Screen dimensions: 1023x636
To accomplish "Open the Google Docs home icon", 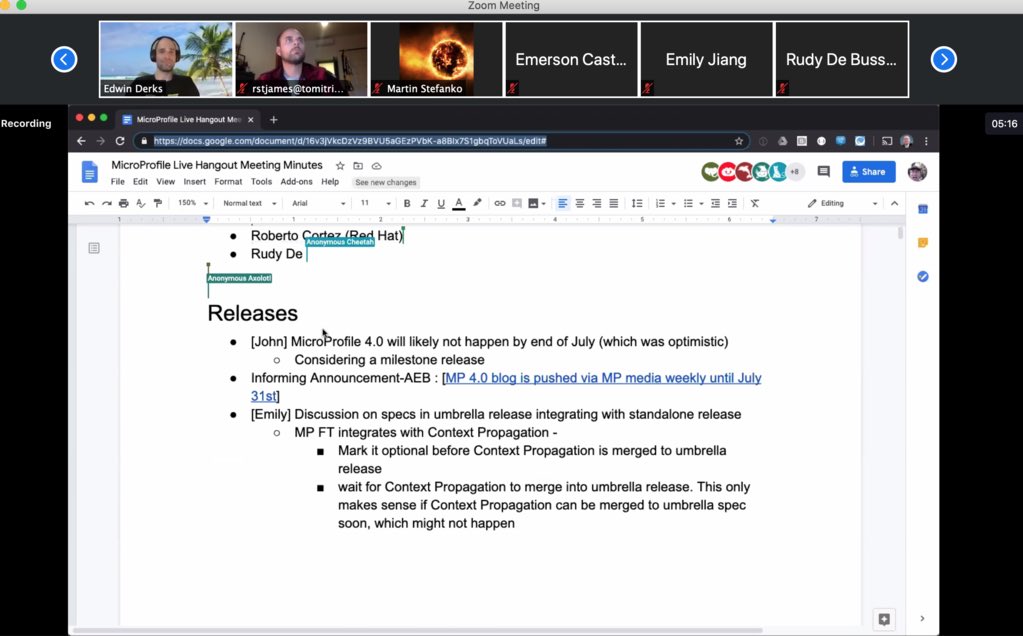I will 89,172.
